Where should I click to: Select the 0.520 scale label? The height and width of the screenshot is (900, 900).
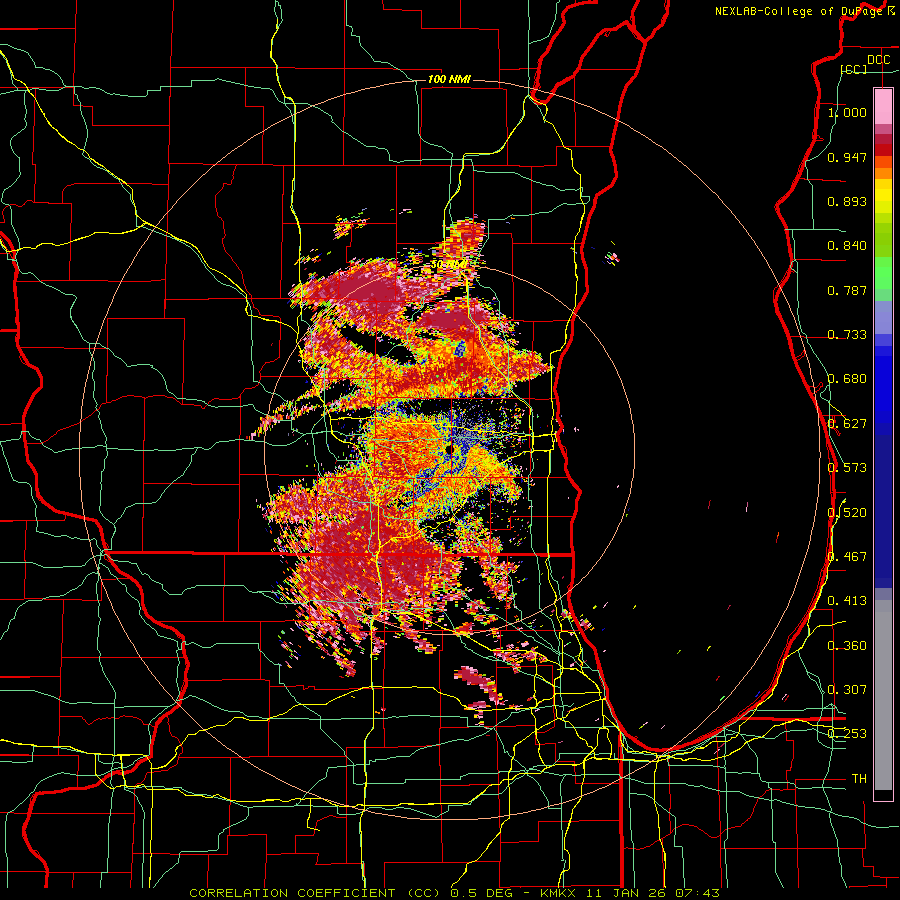[x=847, y=513]
